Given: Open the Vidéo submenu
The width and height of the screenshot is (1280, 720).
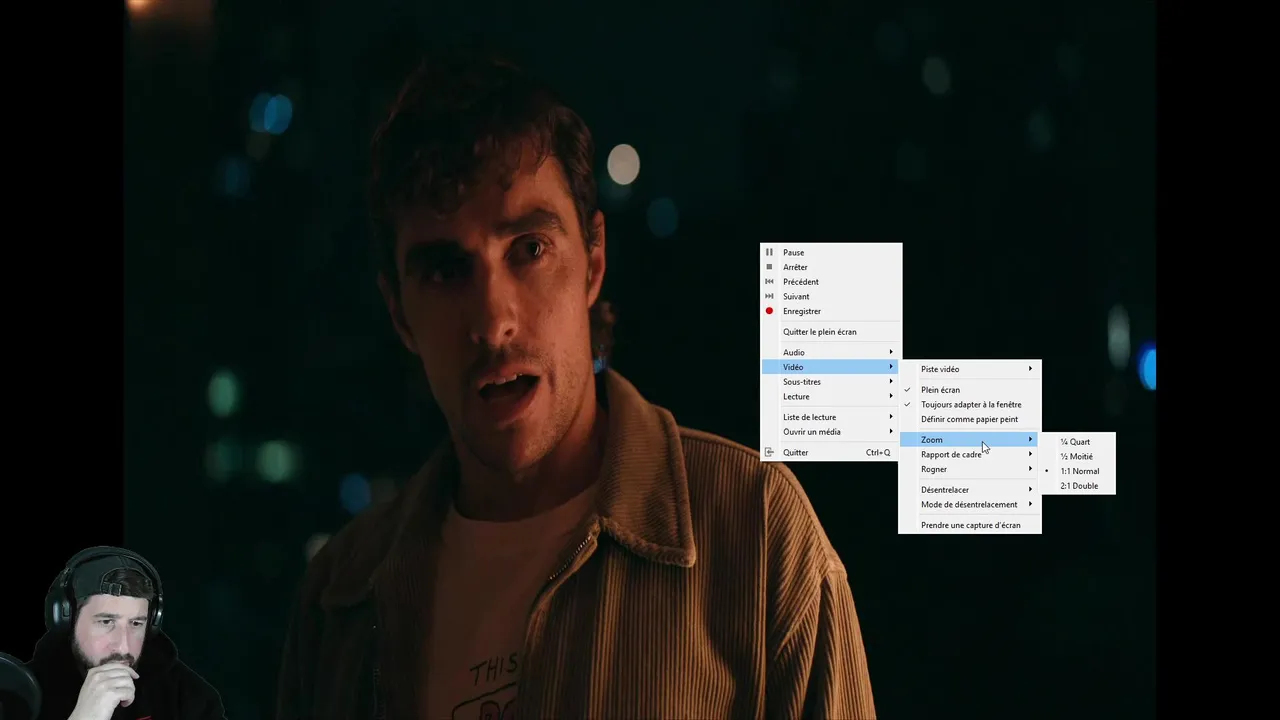Looking at the screenshot, I should (830, 367).
